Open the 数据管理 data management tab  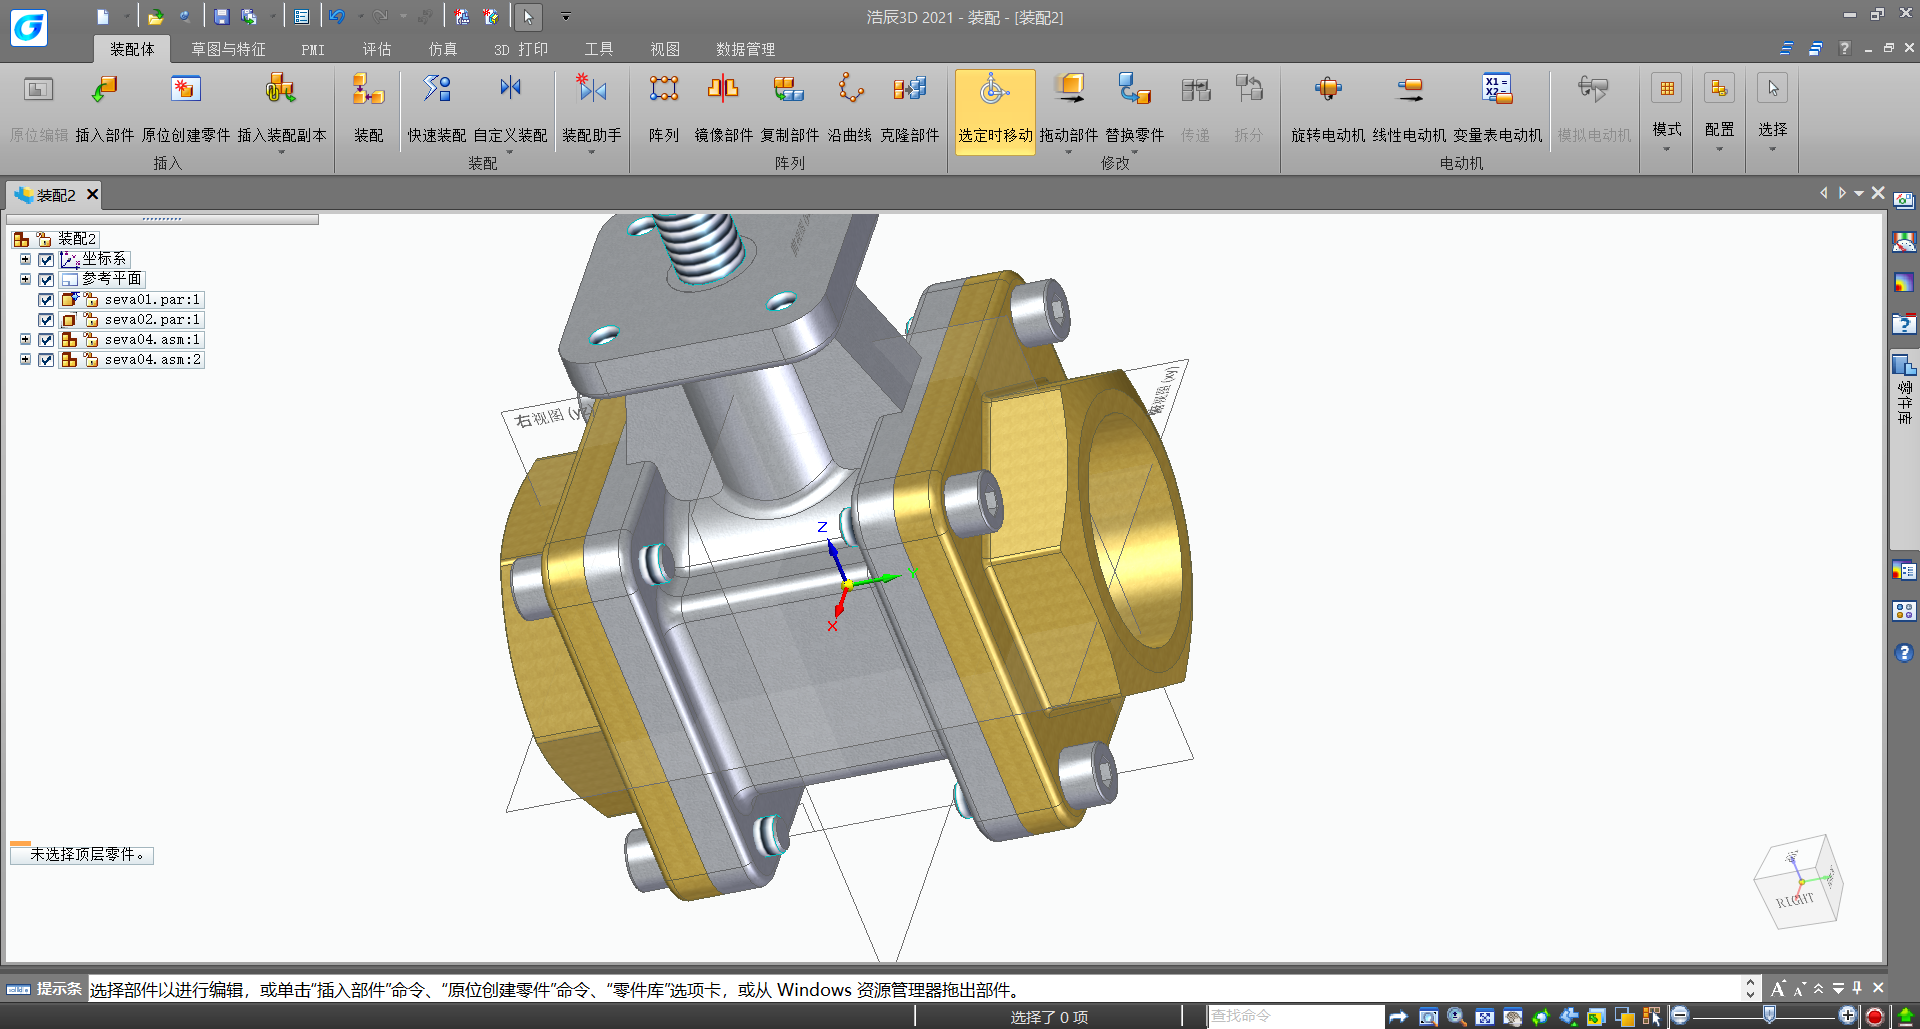[x=745, y=49]
